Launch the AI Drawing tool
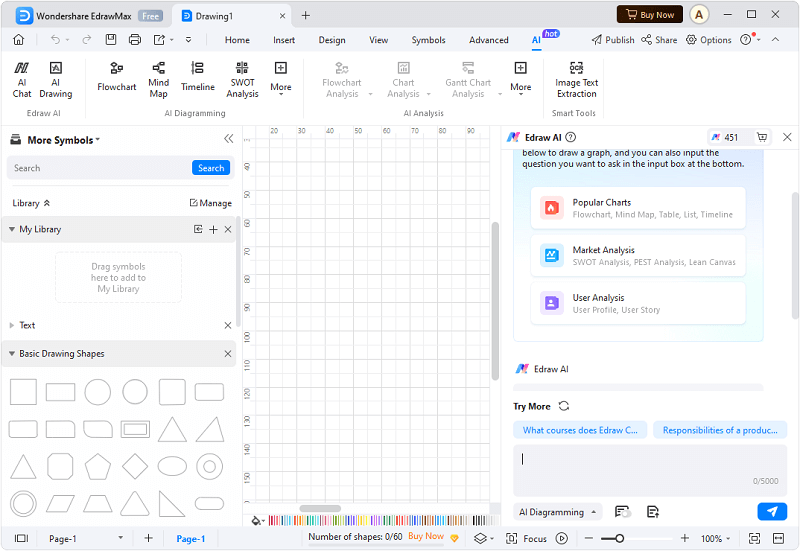Image resolution: width=800 pixels, height=551 pixels. [x=56, y=78]
